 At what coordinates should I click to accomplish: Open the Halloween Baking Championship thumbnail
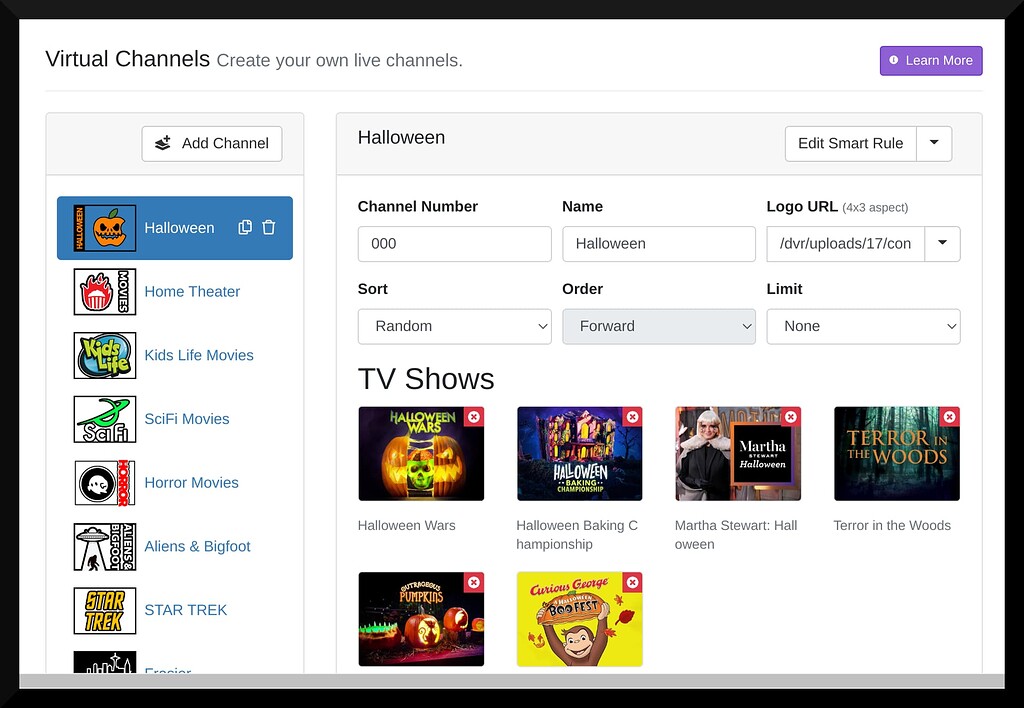pyautogui.click(x=580, y=453)
